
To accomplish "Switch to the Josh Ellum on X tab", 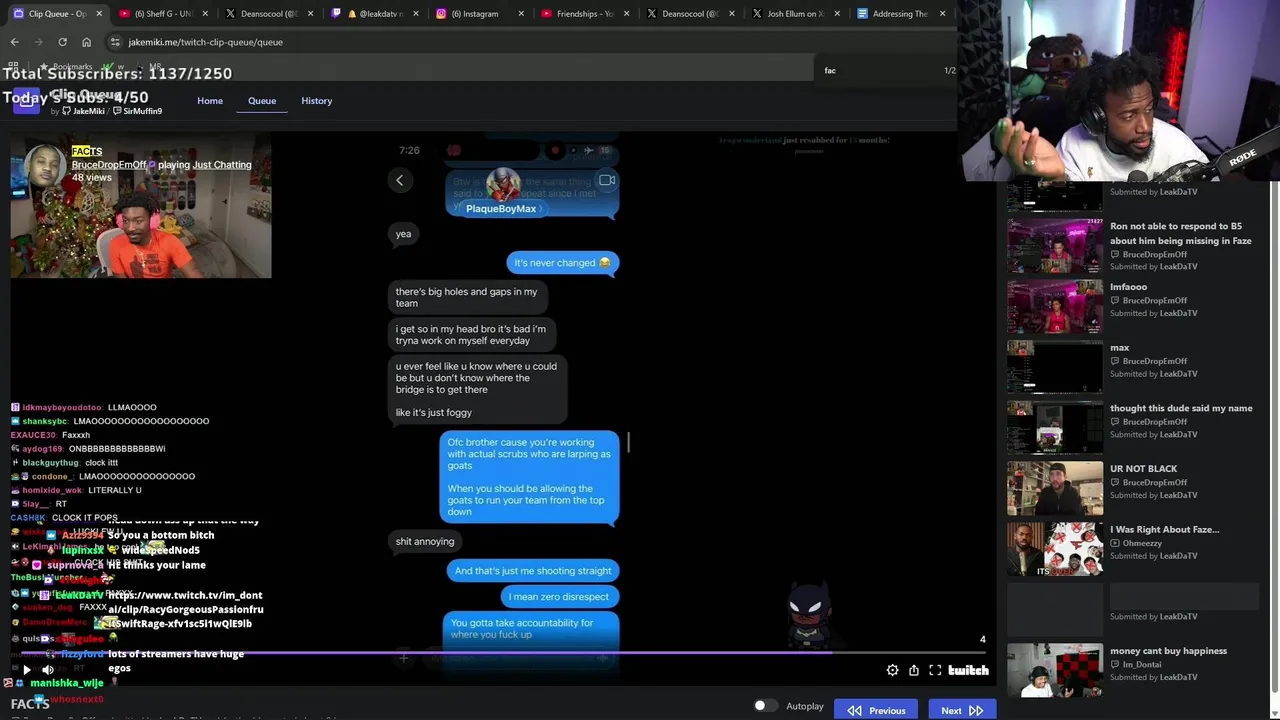I will point(795,14).
